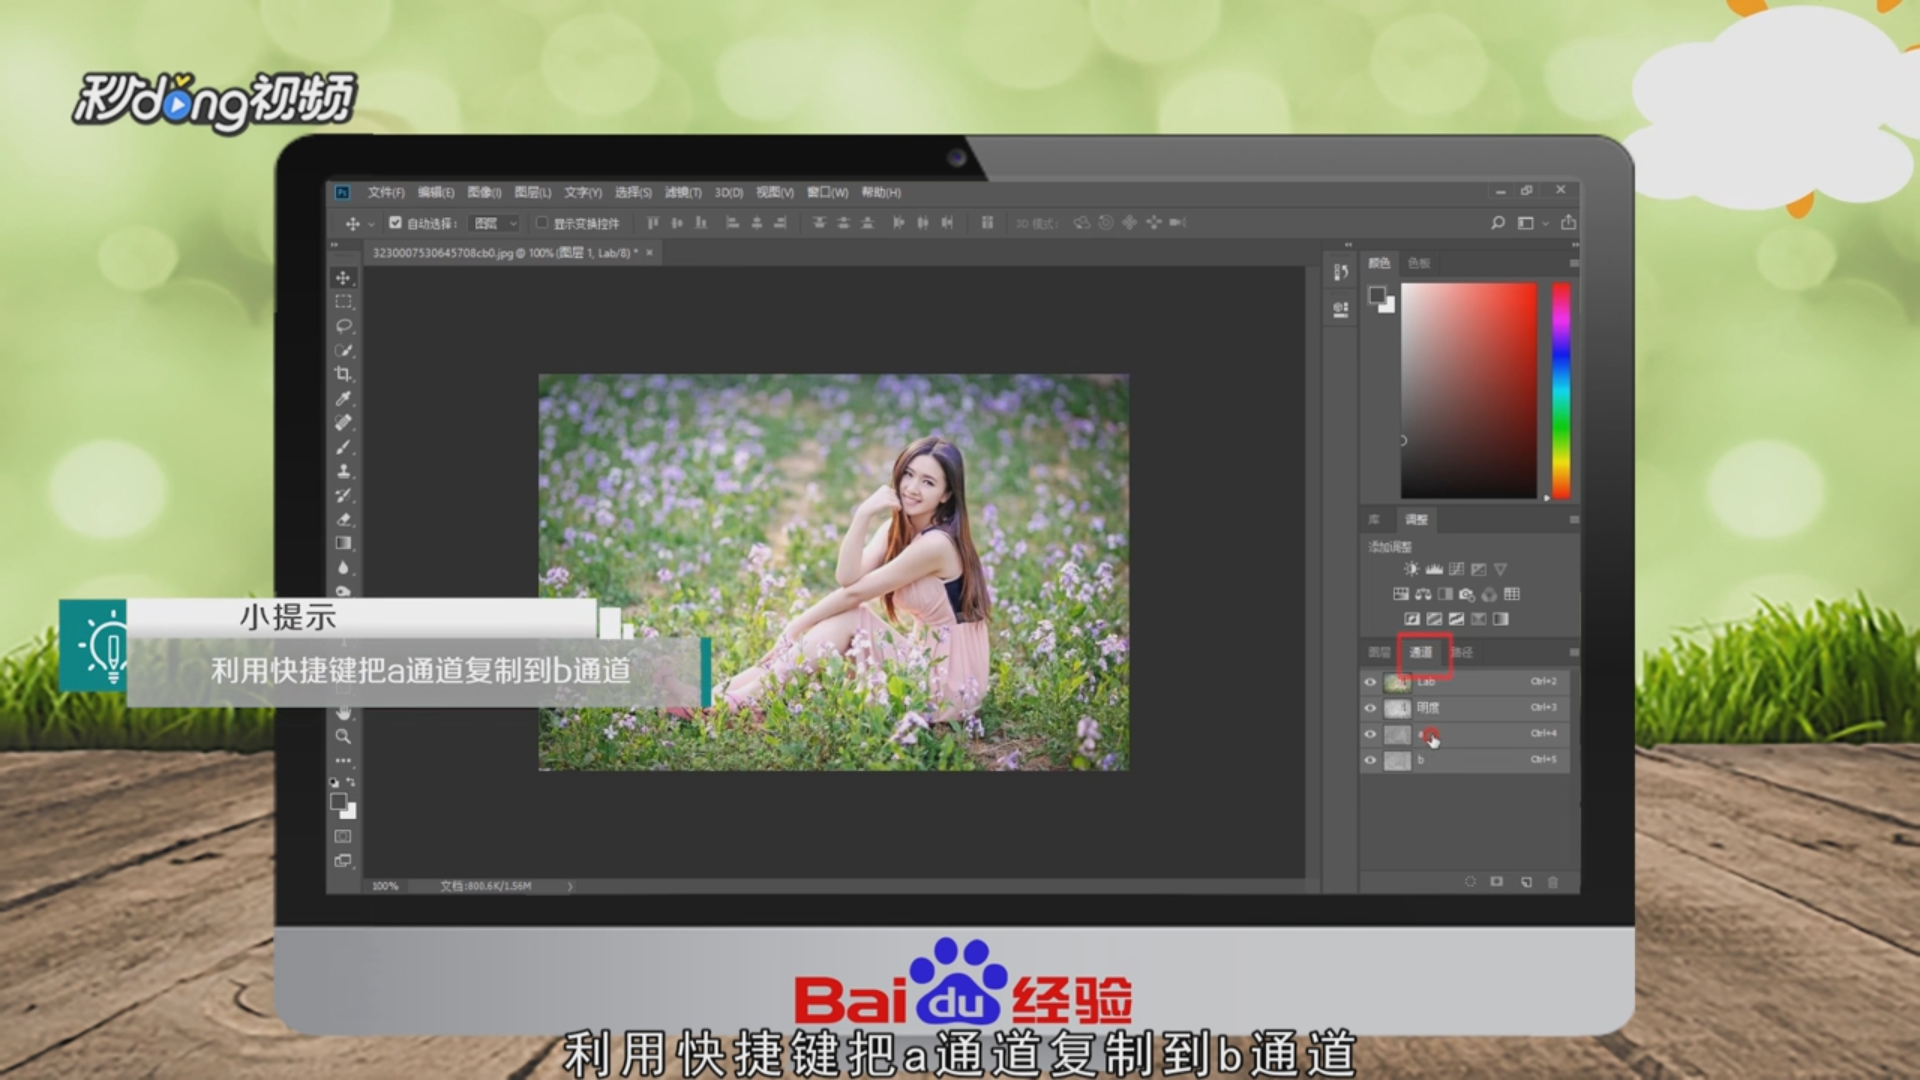
Task: Switch to the 图层 panel tab
Action: pos(1379,652)
